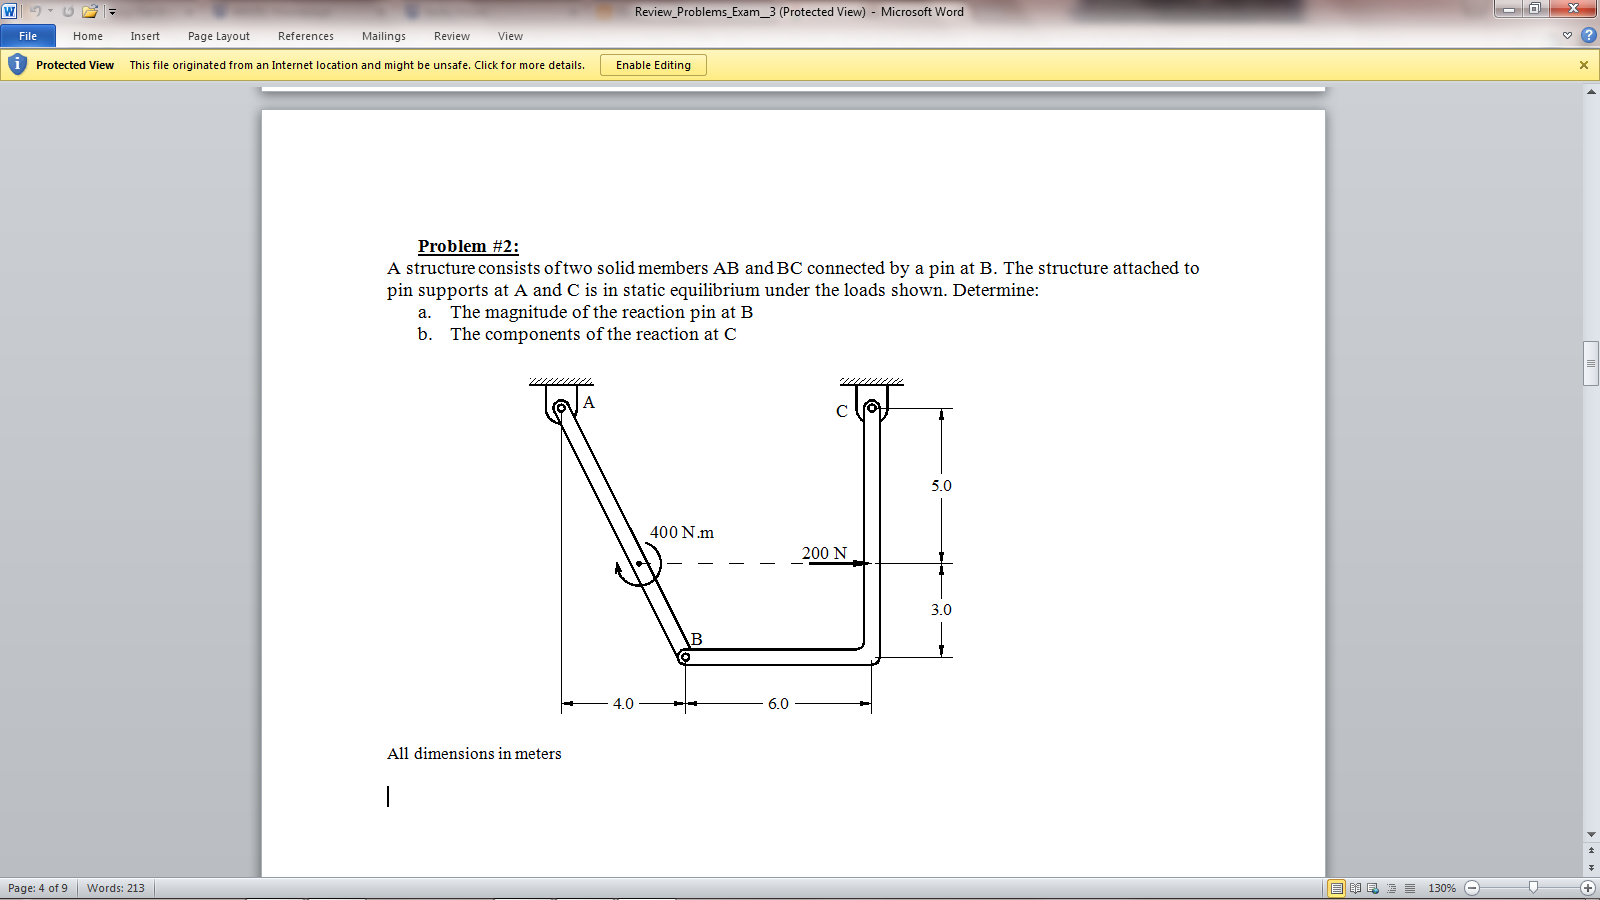Image resolution: width=1600 pixels, height=900 pixels.
Task: Open the Page Layout ribbon tab
Action: tap(219, 36)
